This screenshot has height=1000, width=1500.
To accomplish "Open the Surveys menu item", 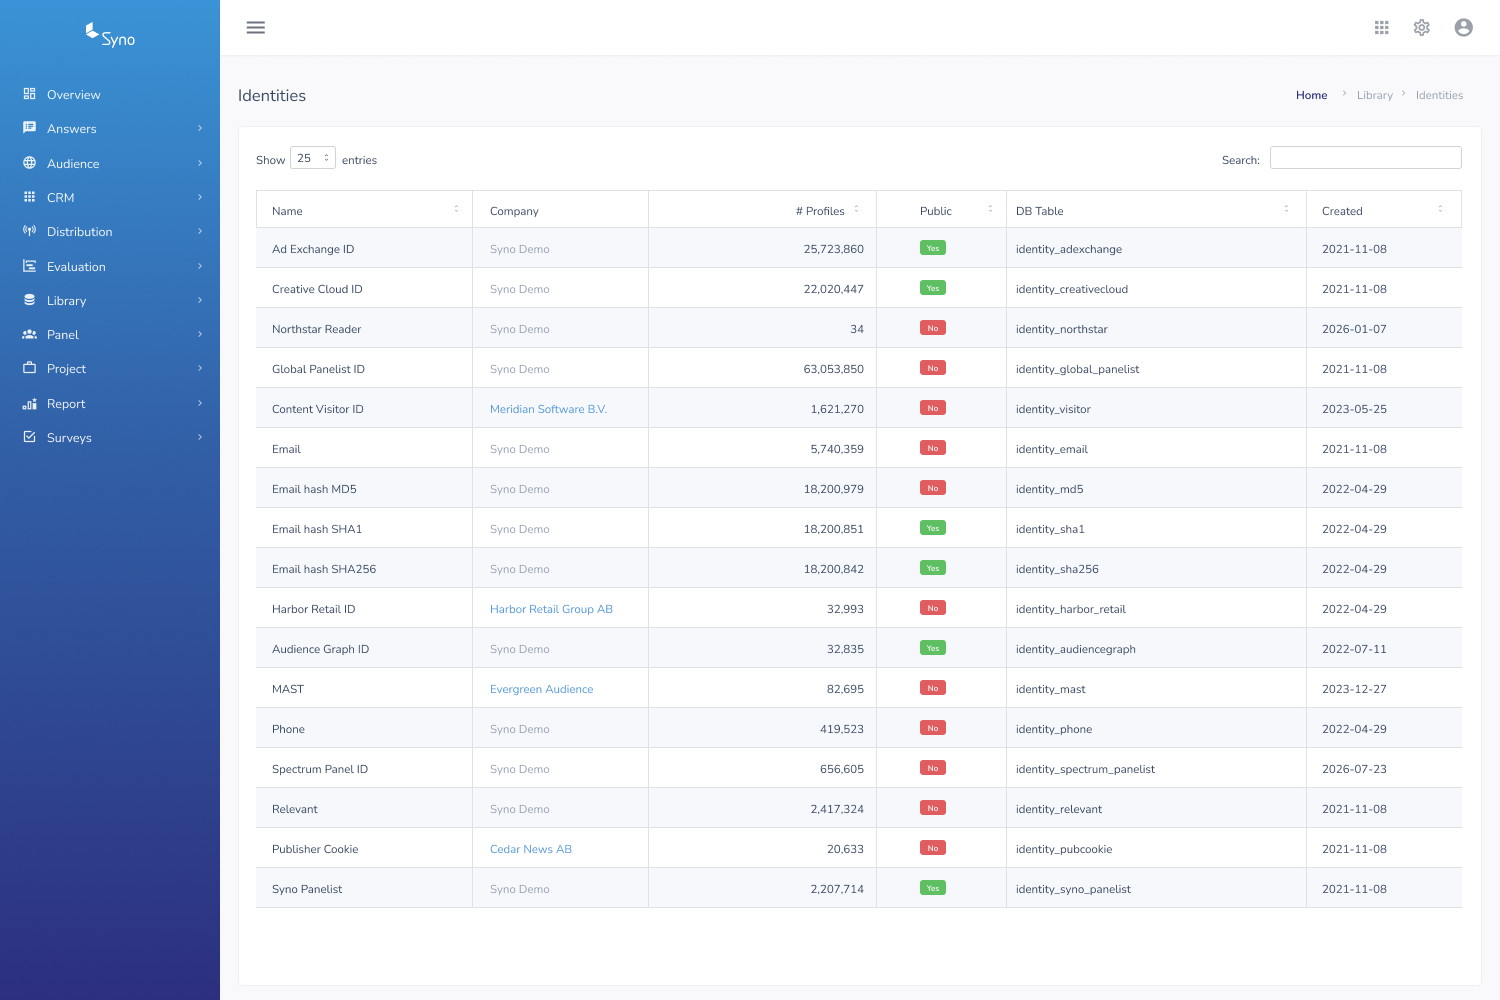I will (x=110, y=437).
